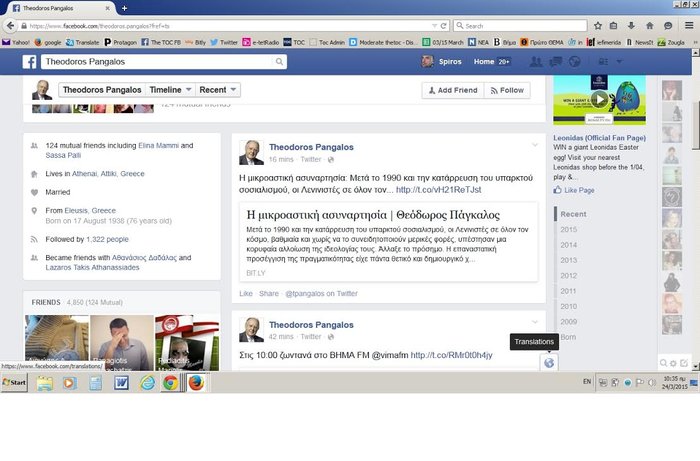Click Firefox back arrow button
Screen dimensions: 700x461
click(x=10, y=26)
